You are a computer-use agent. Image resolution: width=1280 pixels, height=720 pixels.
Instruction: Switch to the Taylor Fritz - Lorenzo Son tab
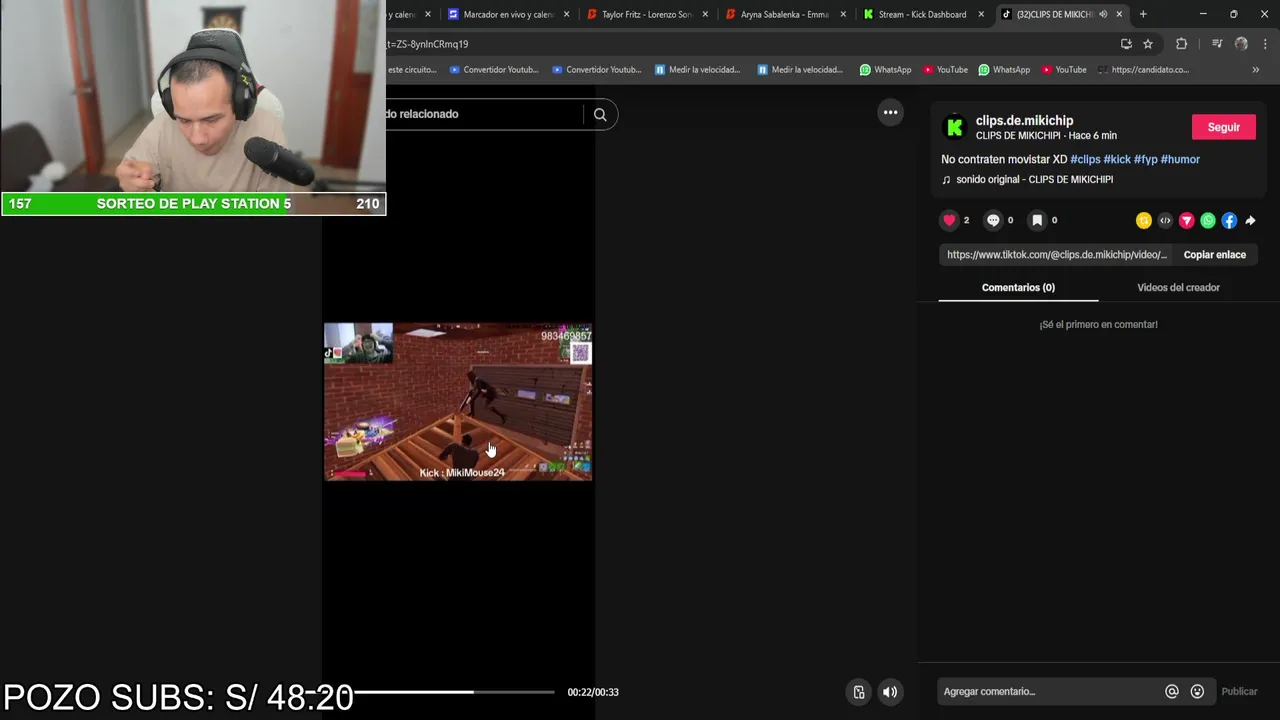point(645,14)
